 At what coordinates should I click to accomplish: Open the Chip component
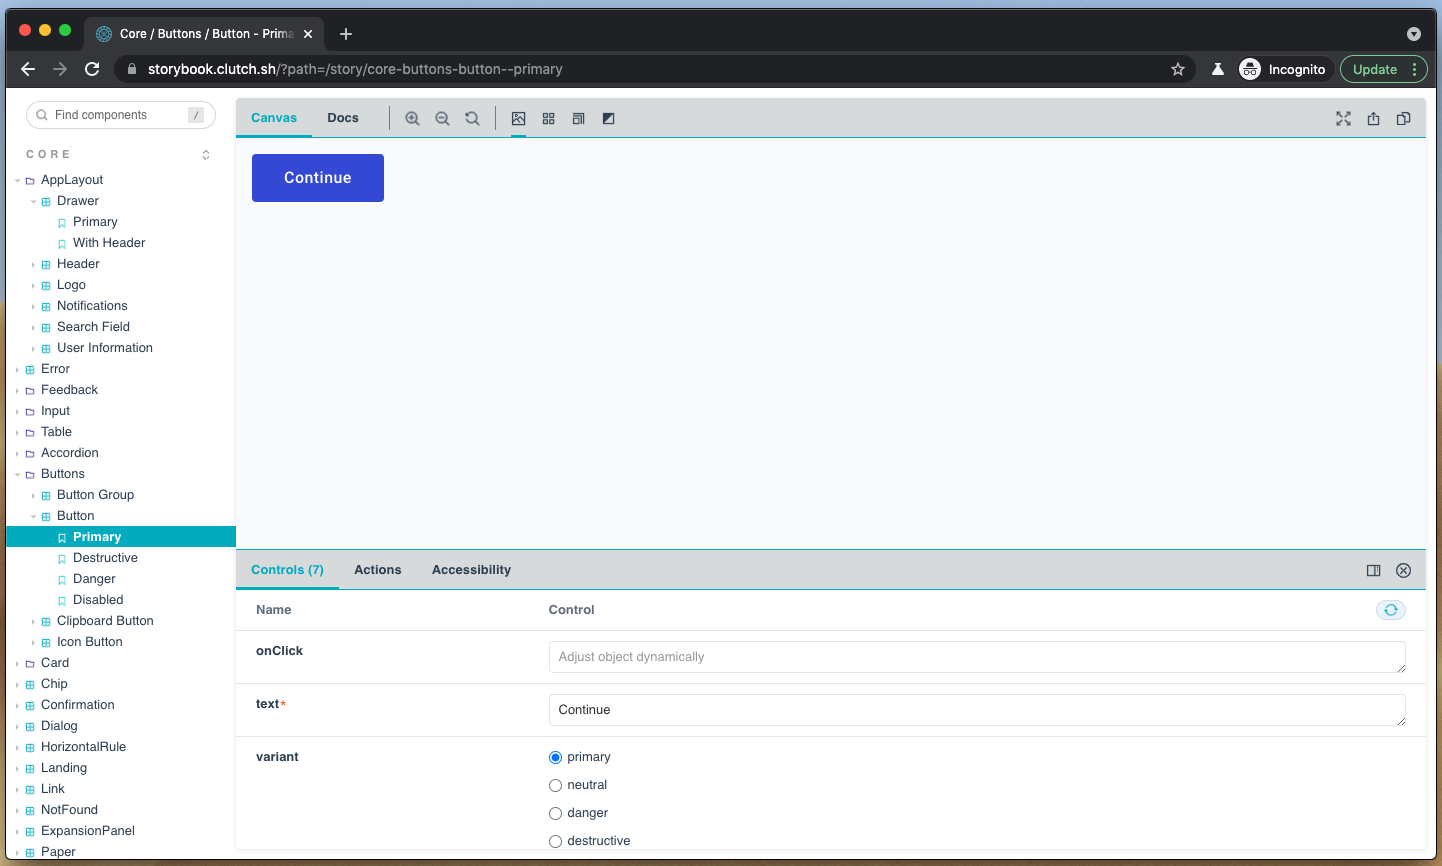(54, 684)
